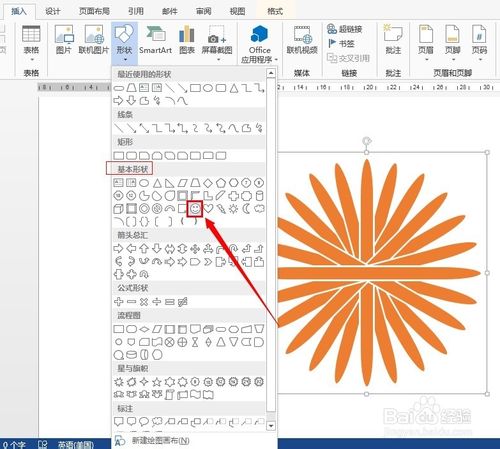
Task: Add a comment with 批注
Action: click(393, 40)
